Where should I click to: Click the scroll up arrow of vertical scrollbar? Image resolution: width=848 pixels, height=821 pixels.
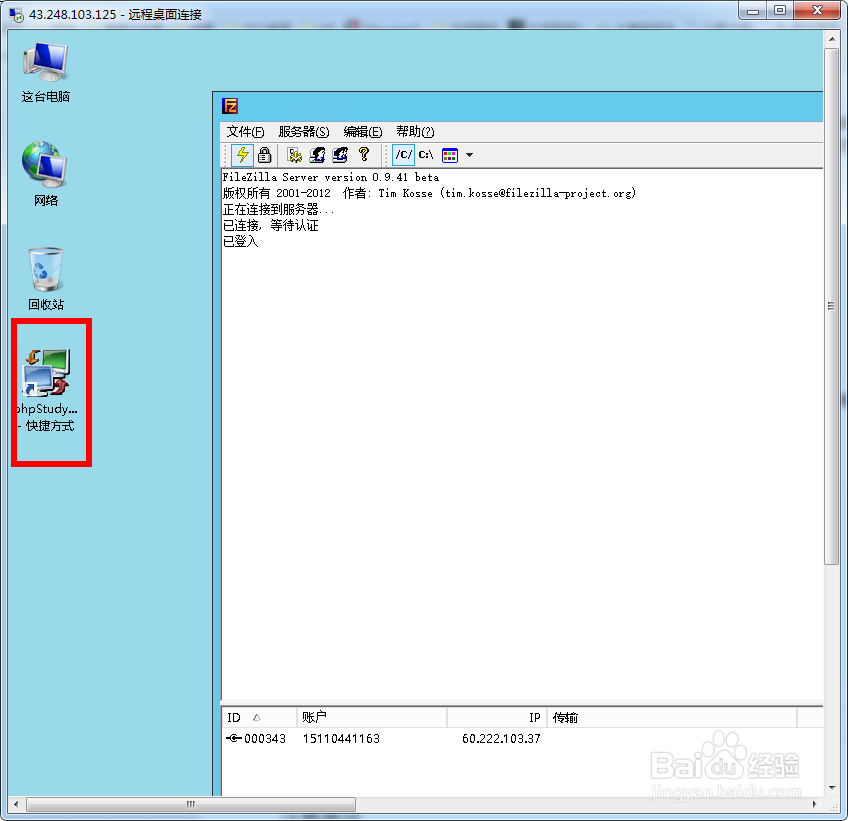pos(831,39)
